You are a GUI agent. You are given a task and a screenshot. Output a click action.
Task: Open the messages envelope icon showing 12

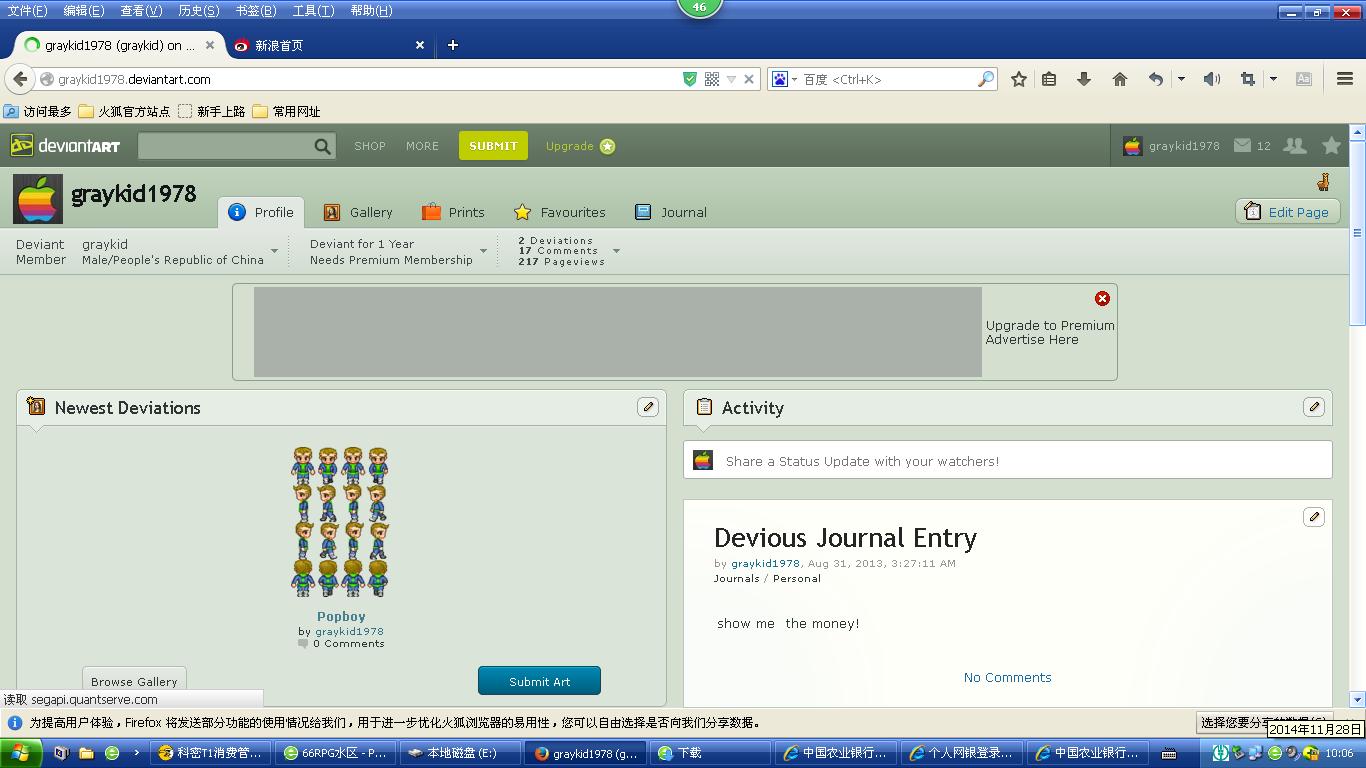click(1242, 145)
